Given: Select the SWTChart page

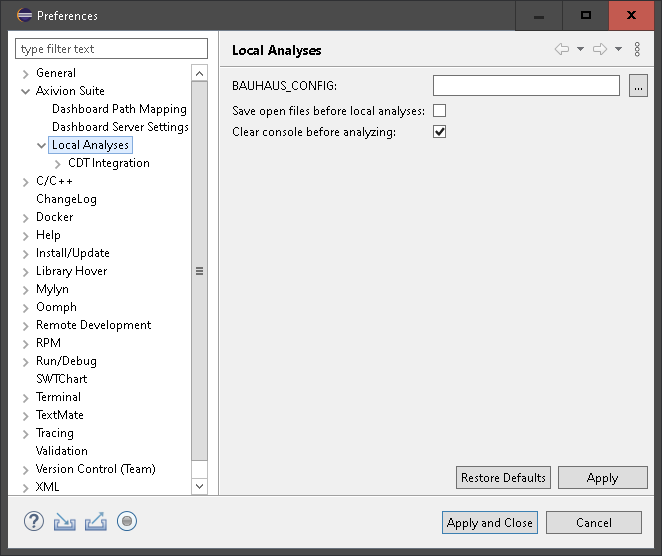Looking at the screenshot, I should (62, 379).
